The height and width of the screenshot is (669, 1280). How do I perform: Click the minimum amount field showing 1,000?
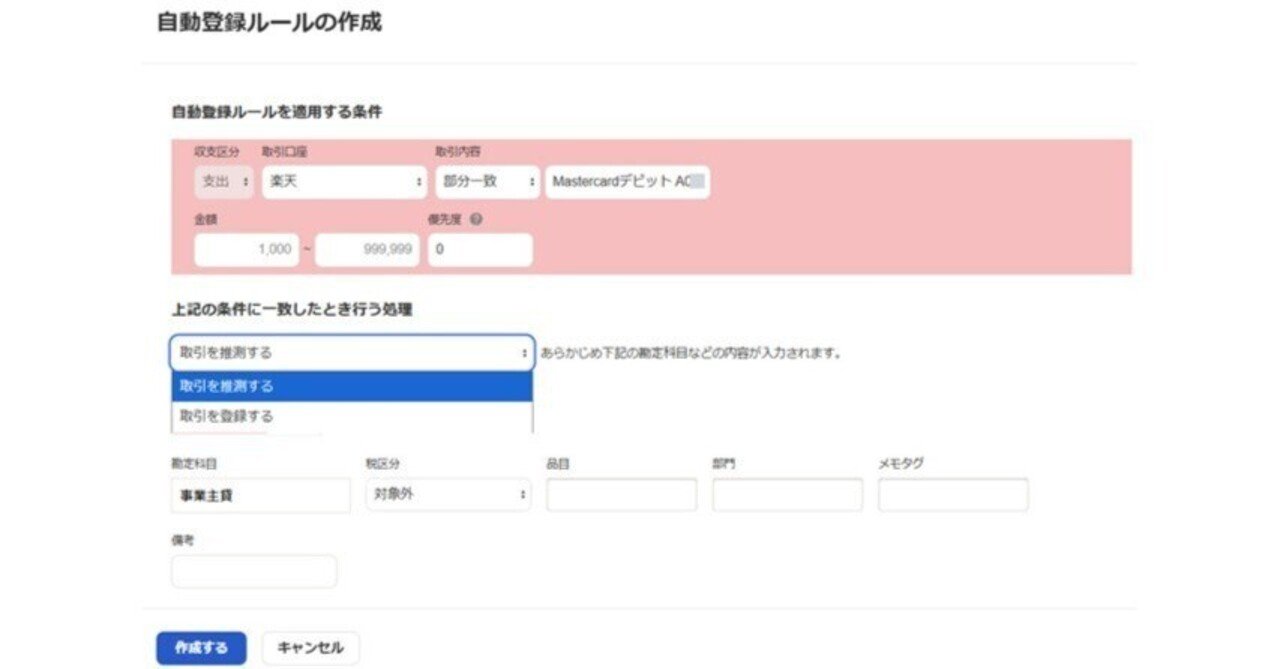(x=246, y=250)
